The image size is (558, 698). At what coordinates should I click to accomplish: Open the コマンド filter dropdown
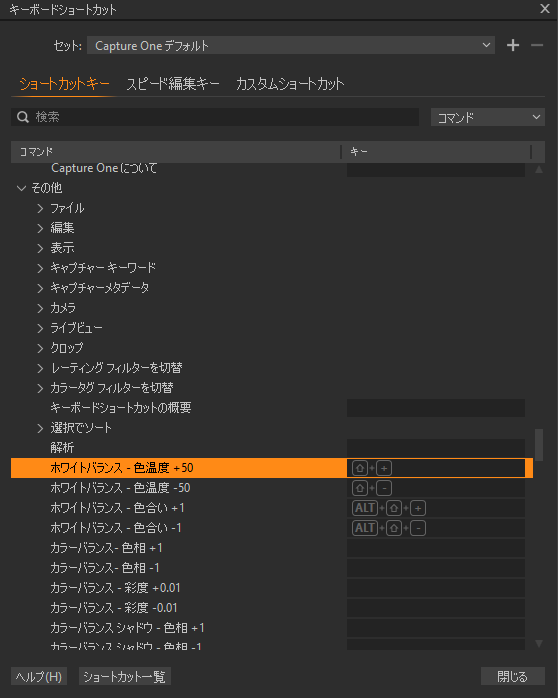tap(488, 117)
